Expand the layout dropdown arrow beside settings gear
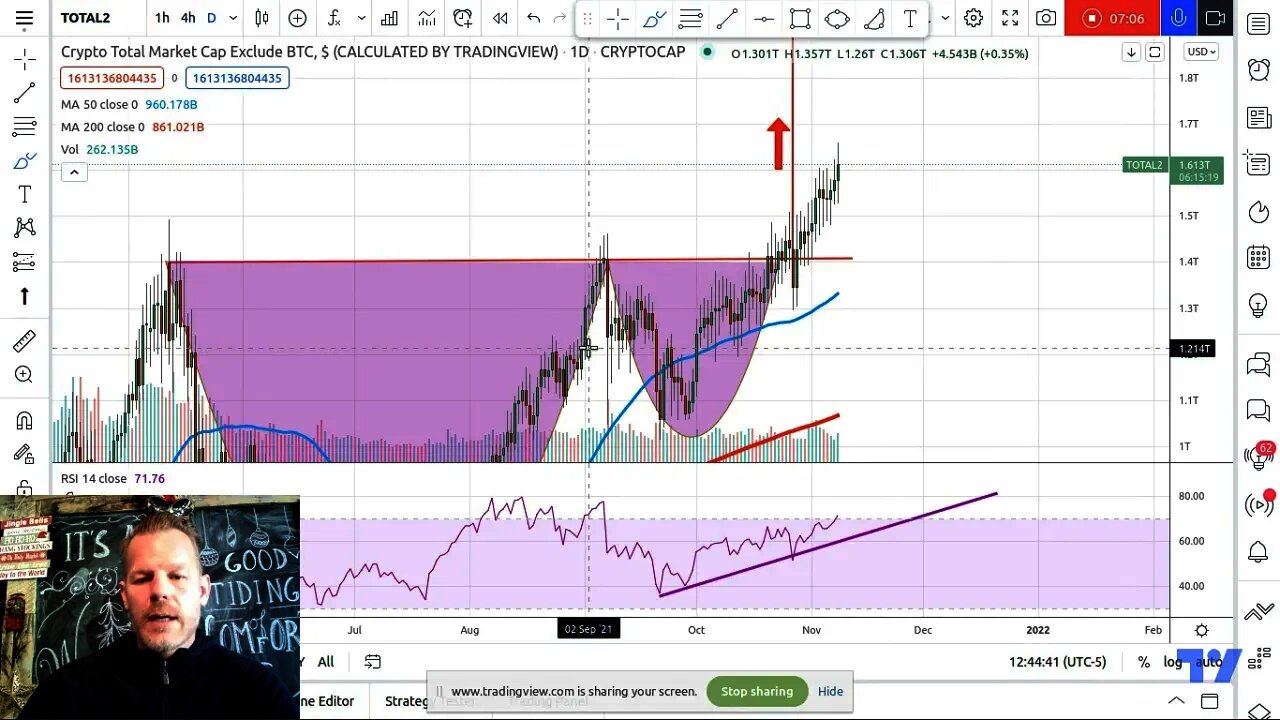The image size is (1280, 720). pos(945,18)
